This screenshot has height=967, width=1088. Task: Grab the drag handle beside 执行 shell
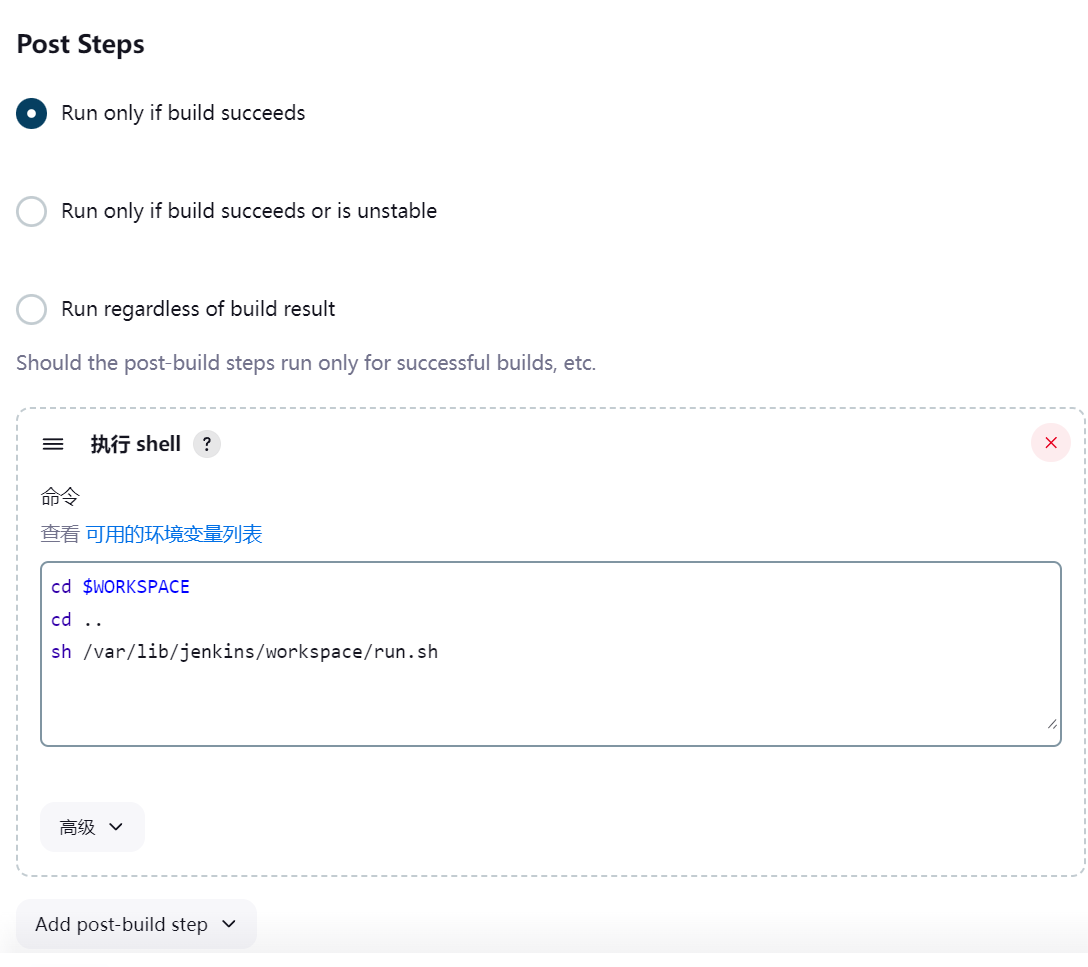[53, 444]
